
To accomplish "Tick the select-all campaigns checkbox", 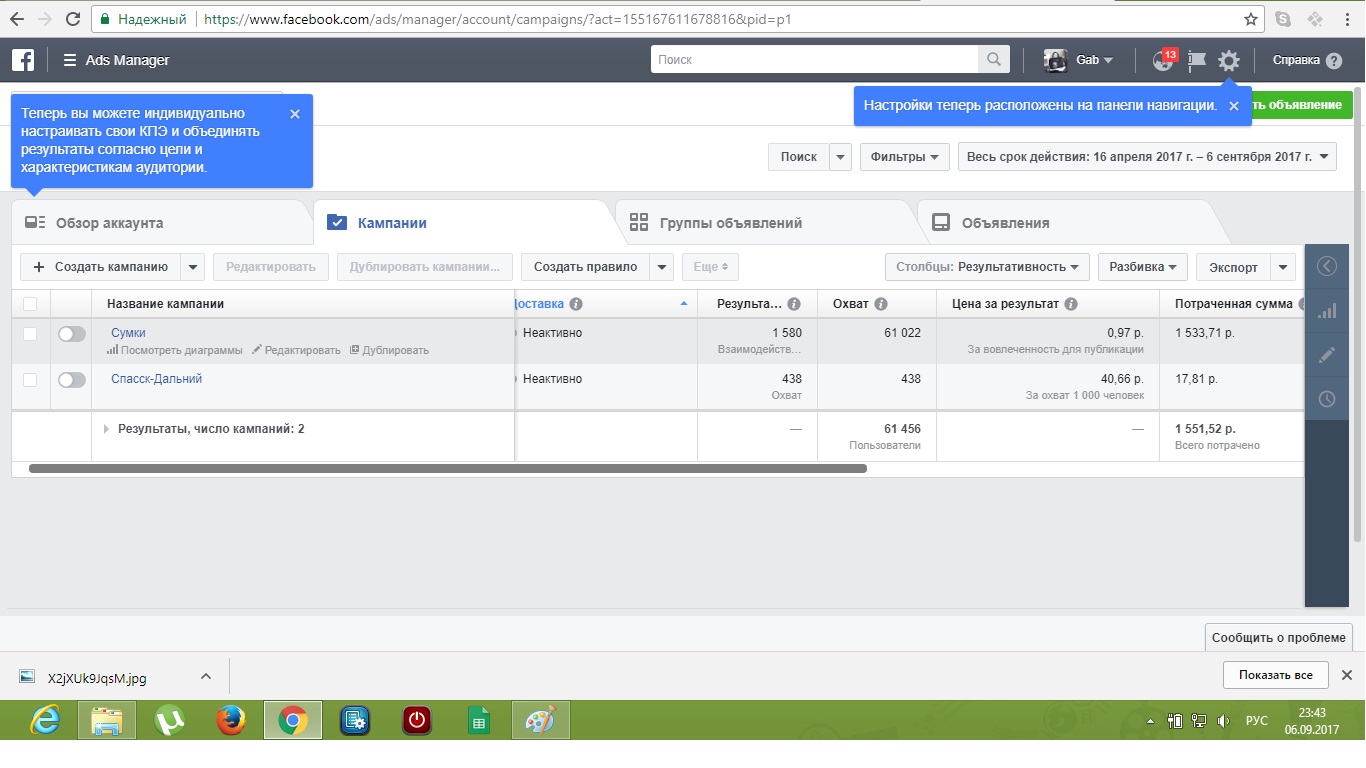I will (30, 304).
